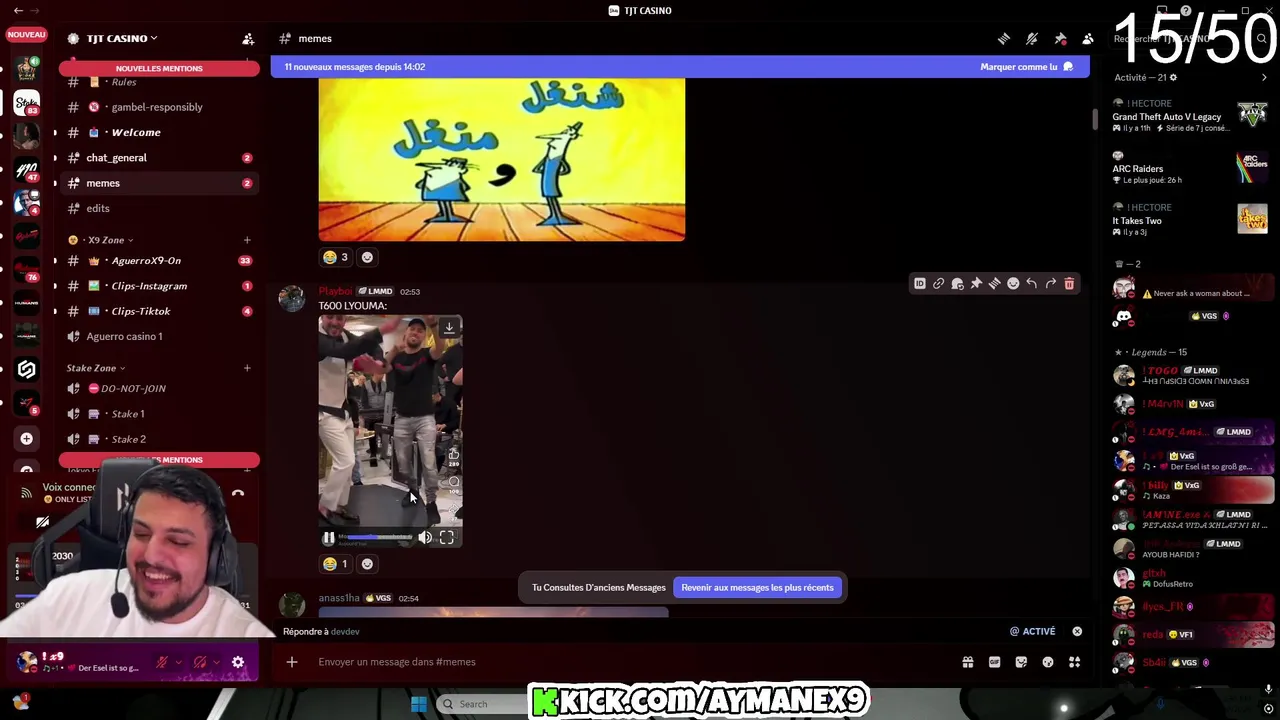Forward the hovered message
Viewport: 1280px width, 720px height.
point(1050,284)
